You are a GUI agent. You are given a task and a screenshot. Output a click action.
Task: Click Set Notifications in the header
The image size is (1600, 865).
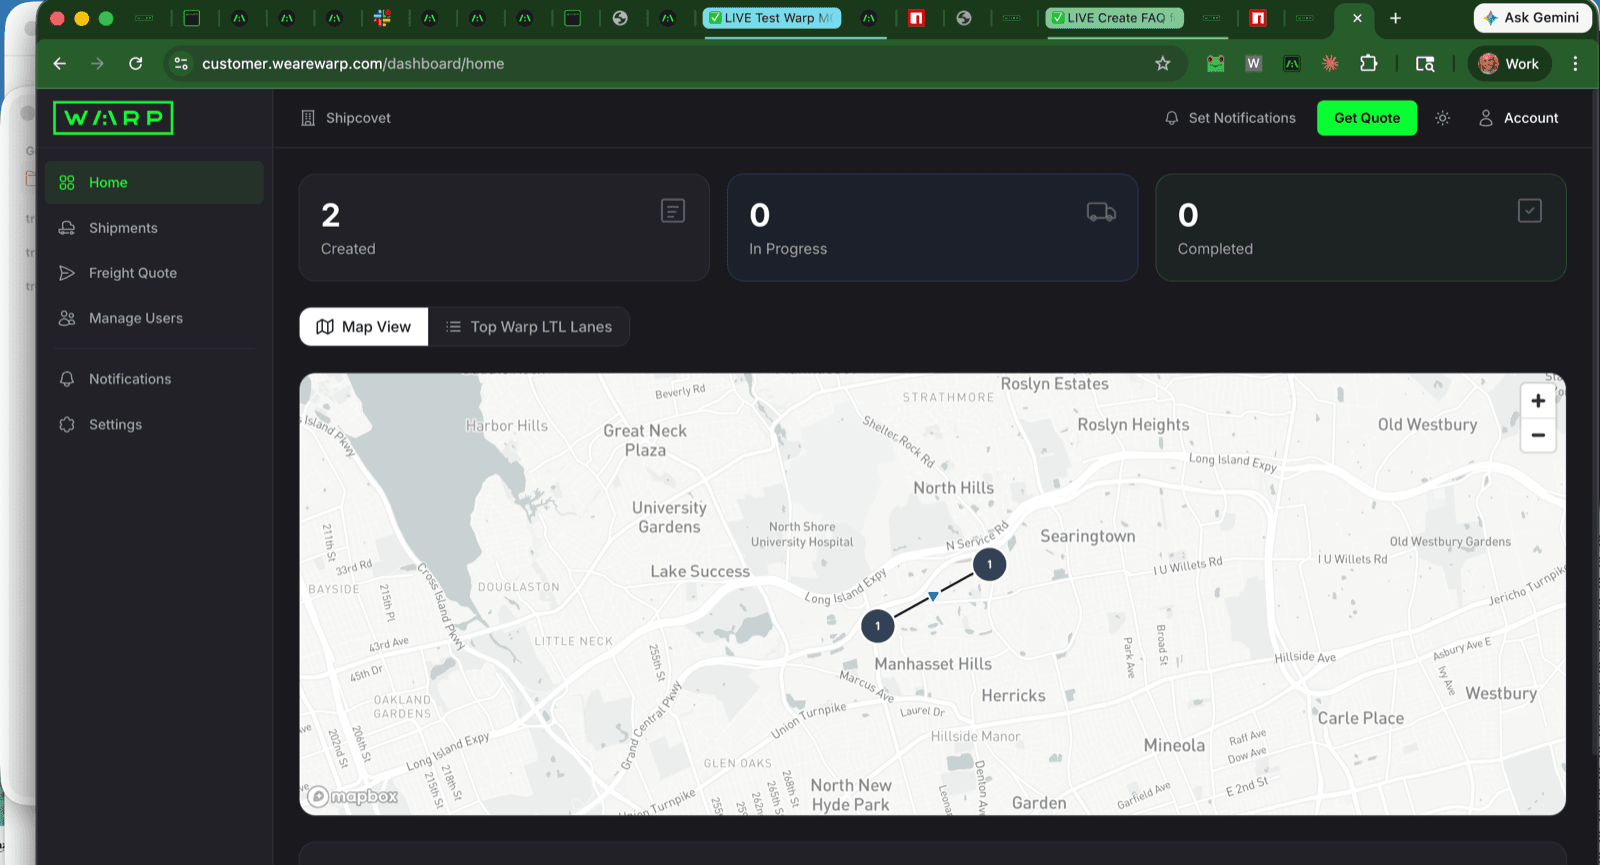click(x=1230, y=118)
